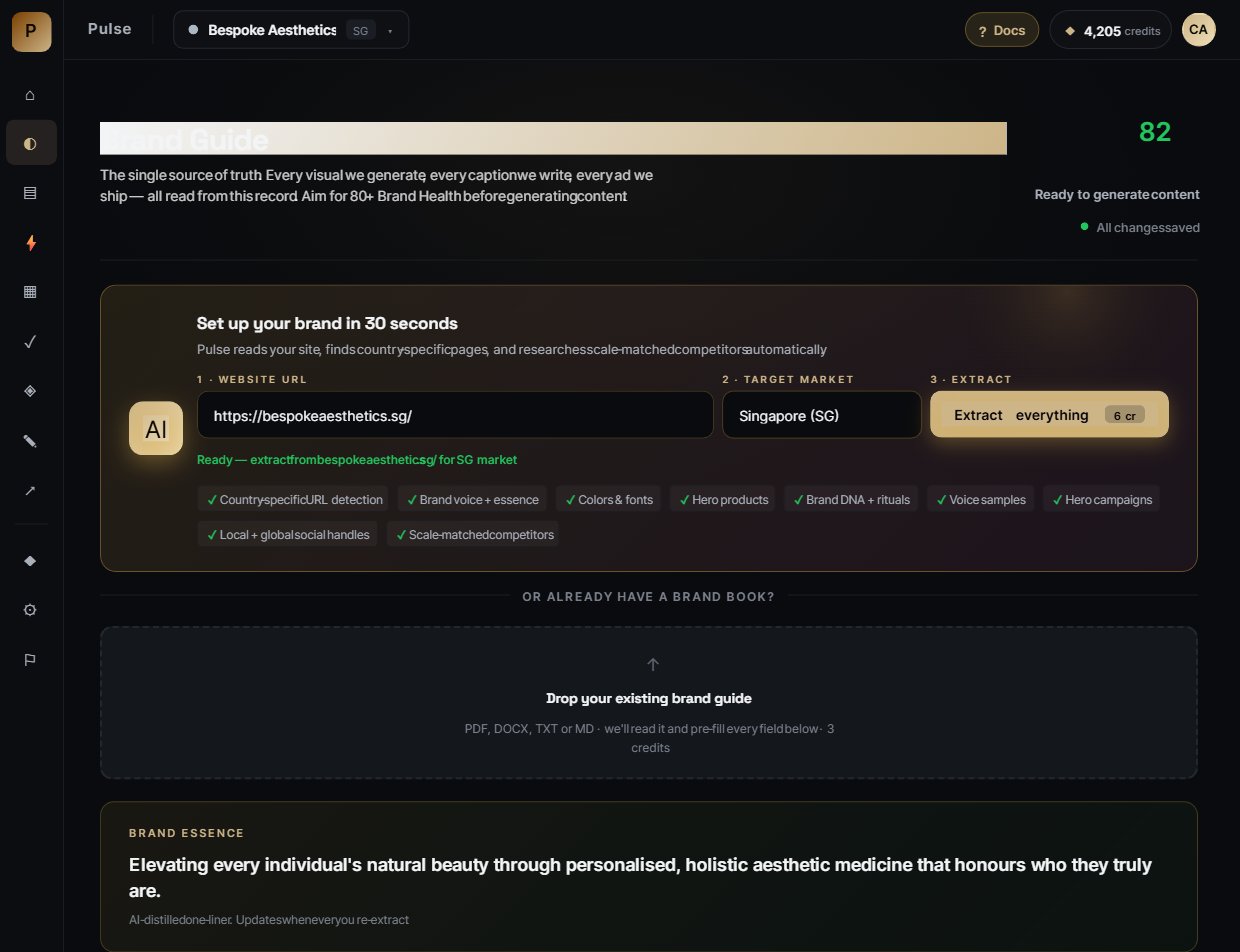
Task: Click the flag icon in sidebar
Action: pos(30,660)
